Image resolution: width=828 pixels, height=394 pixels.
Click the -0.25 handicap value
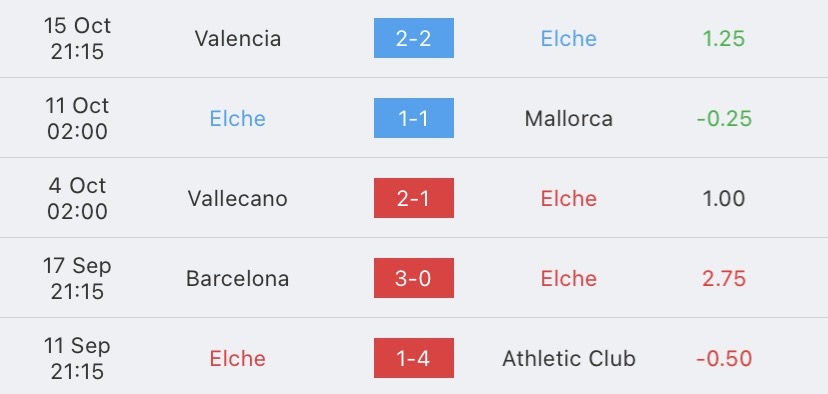pyautogui.click(x=724, y=118)
